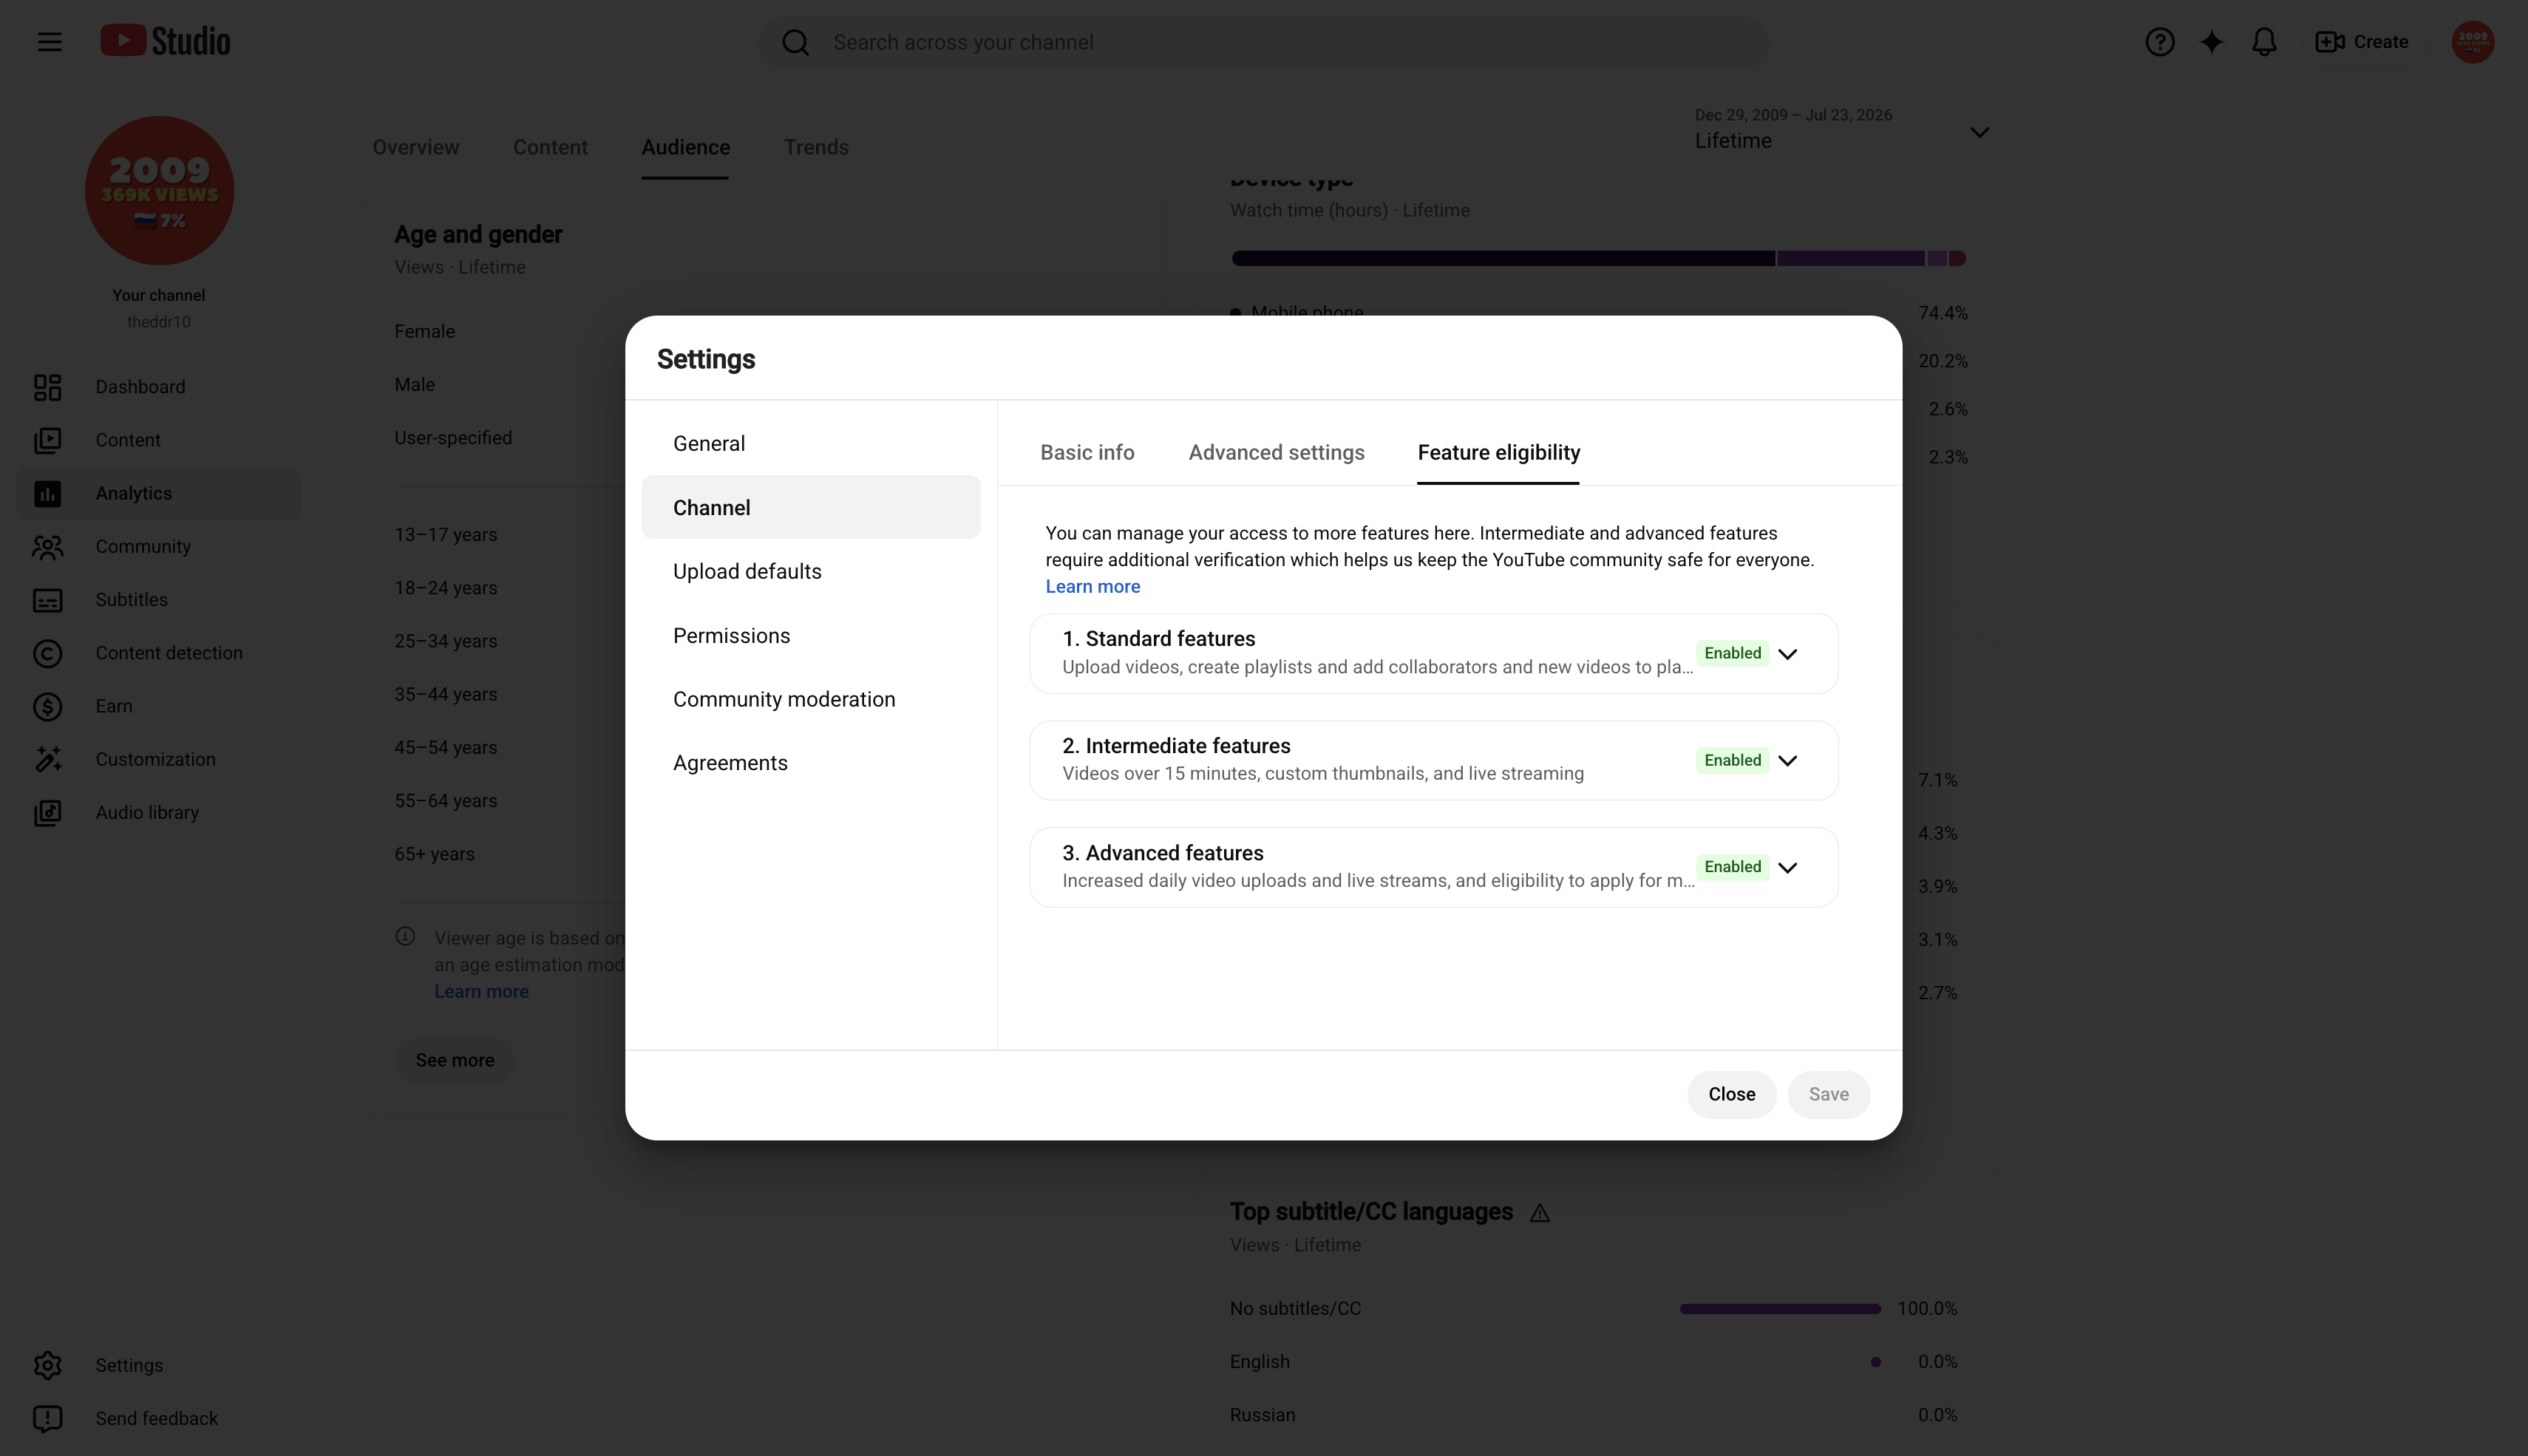Open the hamburger navigation menu

tap(49, 42)
